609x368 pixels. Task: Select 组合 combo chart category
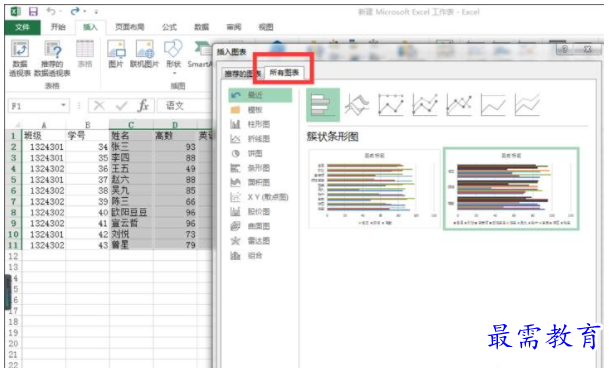coord(260,255)
